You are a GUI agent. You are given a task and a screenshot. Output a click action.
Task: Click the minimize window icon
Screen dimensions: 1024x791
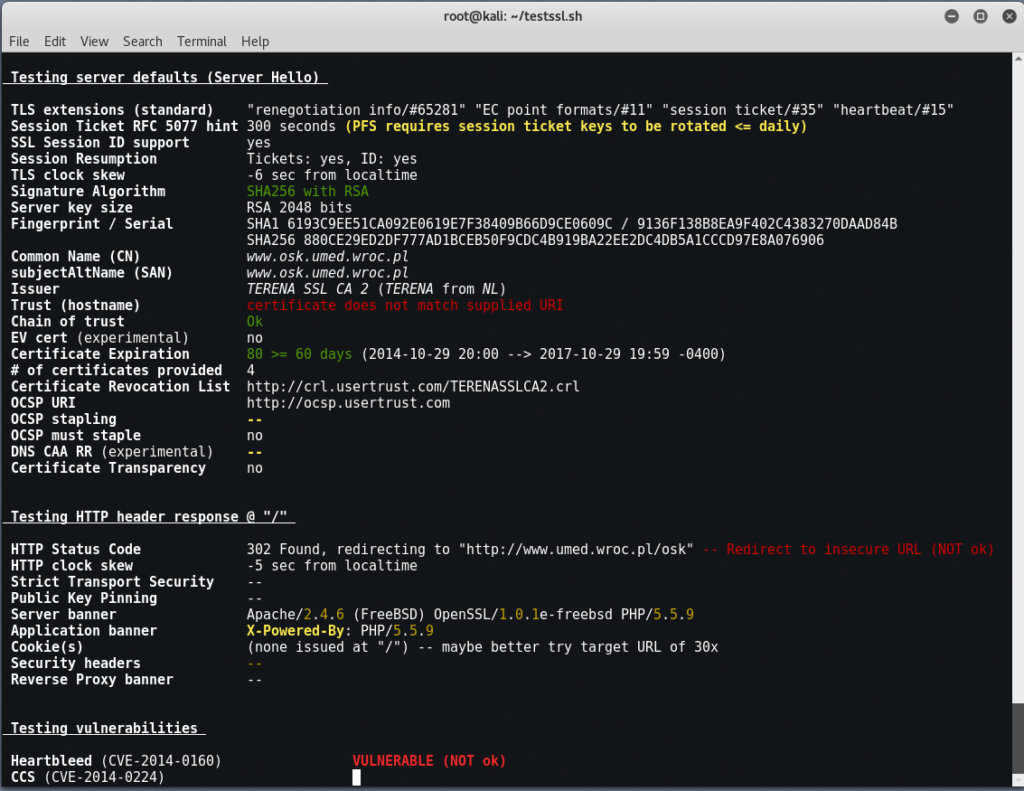951,15
